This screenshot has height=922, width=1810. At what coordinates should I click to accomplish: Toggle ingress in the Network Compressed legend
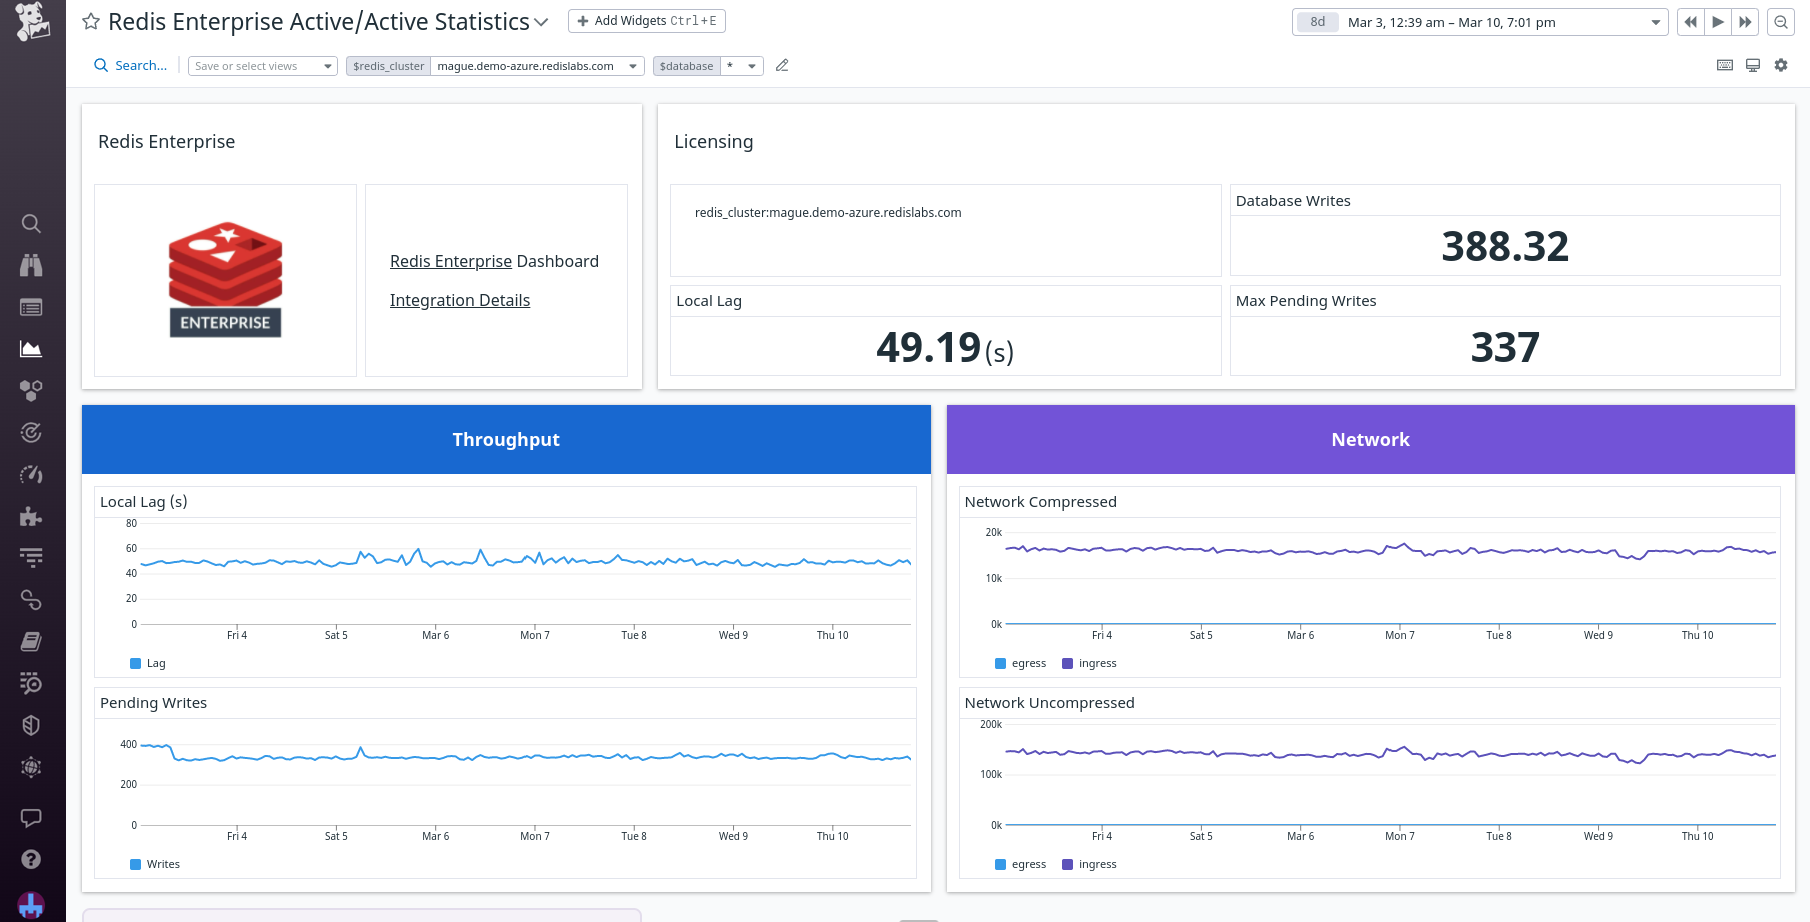(x=1089, y=663)
